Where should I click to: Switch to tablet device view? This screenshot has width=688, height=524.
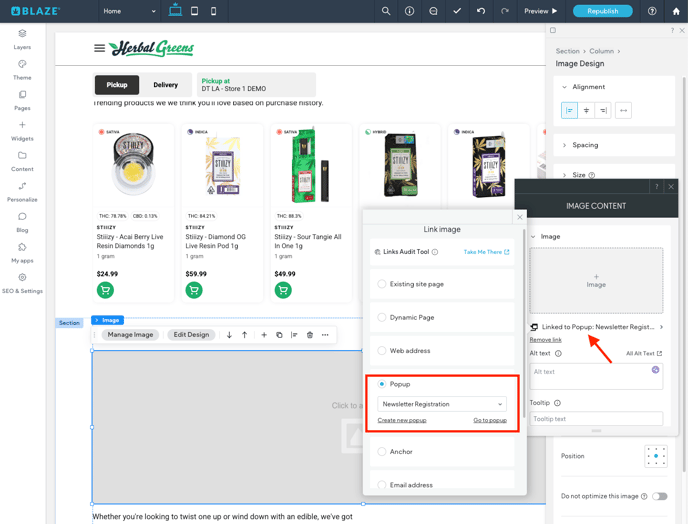coord(194,11)
